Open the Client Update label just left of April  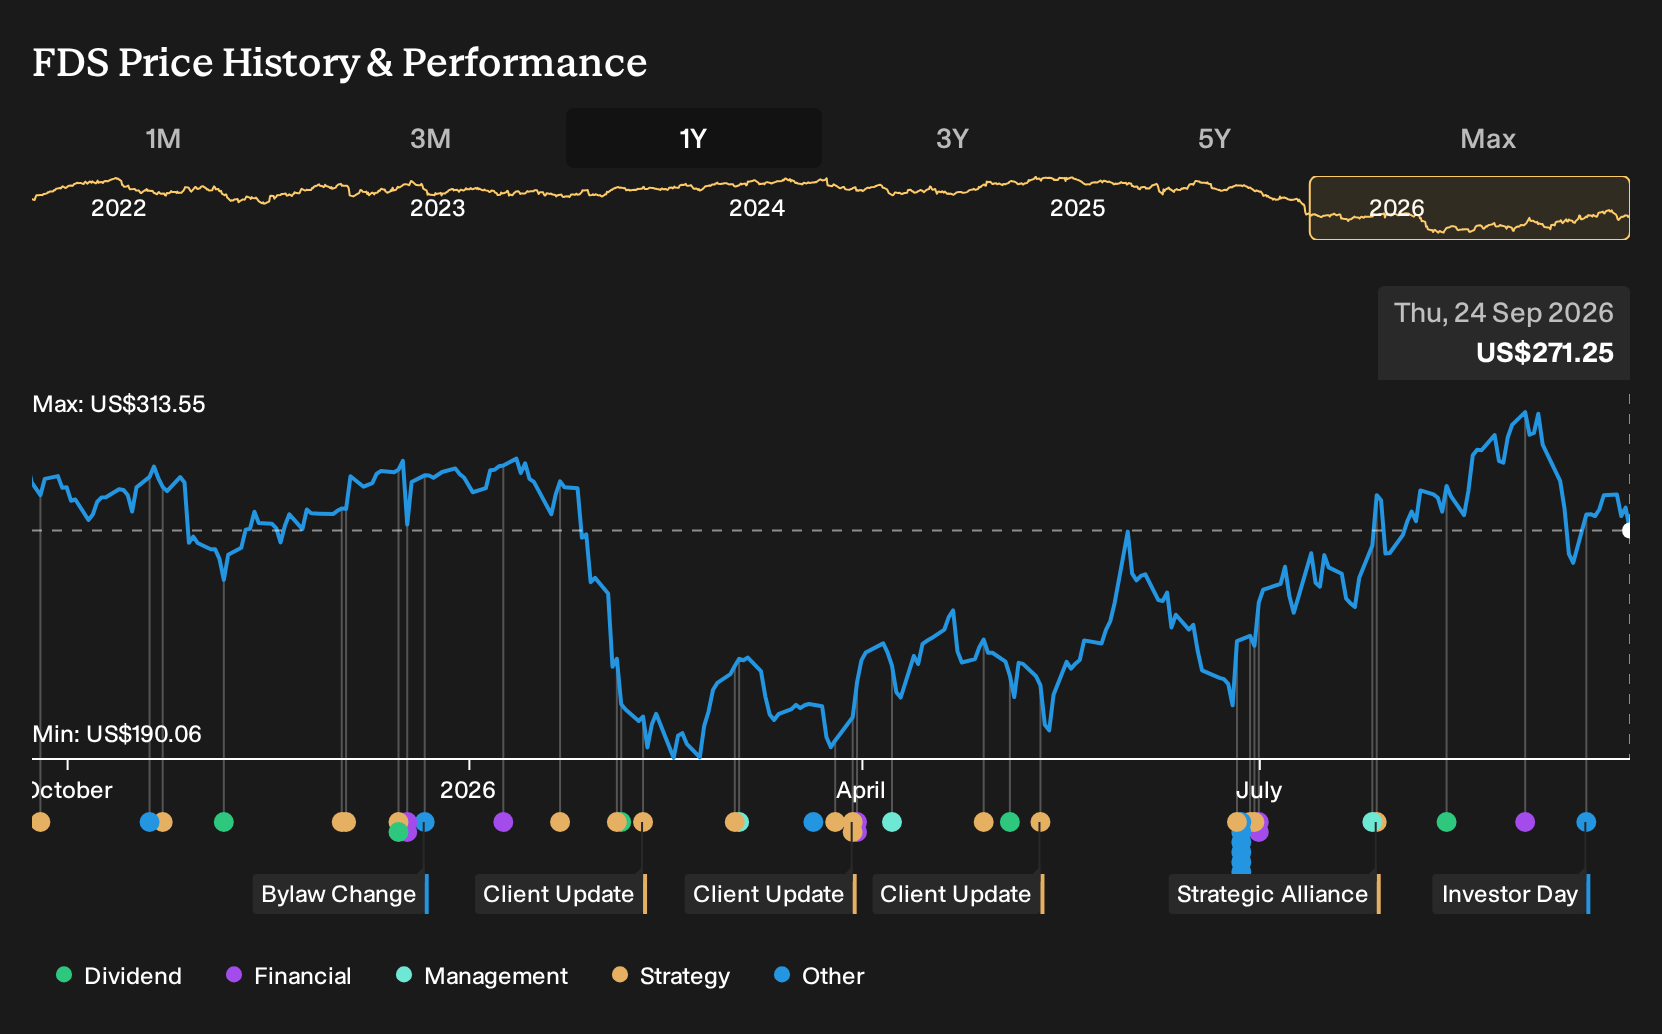tap(771, 894)
